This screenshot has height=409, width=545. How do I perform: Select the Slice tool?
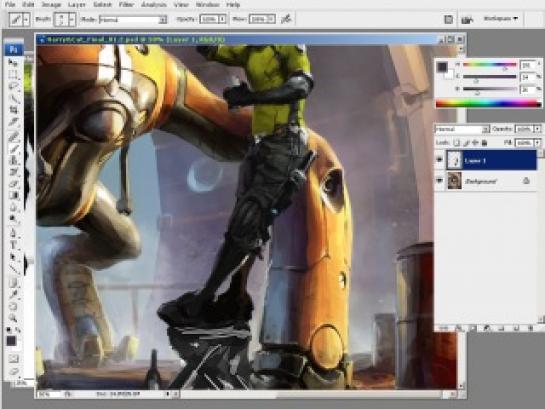click(13, 122)
